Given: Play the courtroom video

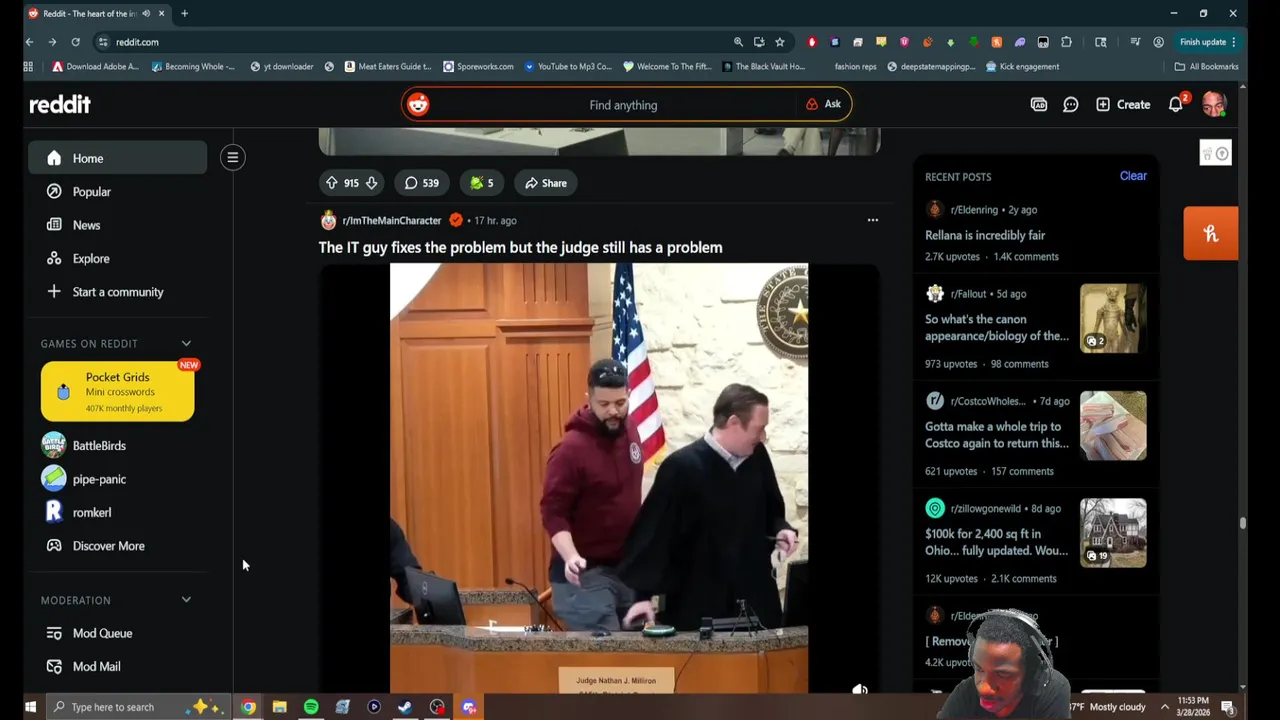Looking at the screenshot, I should pos(599,478).
